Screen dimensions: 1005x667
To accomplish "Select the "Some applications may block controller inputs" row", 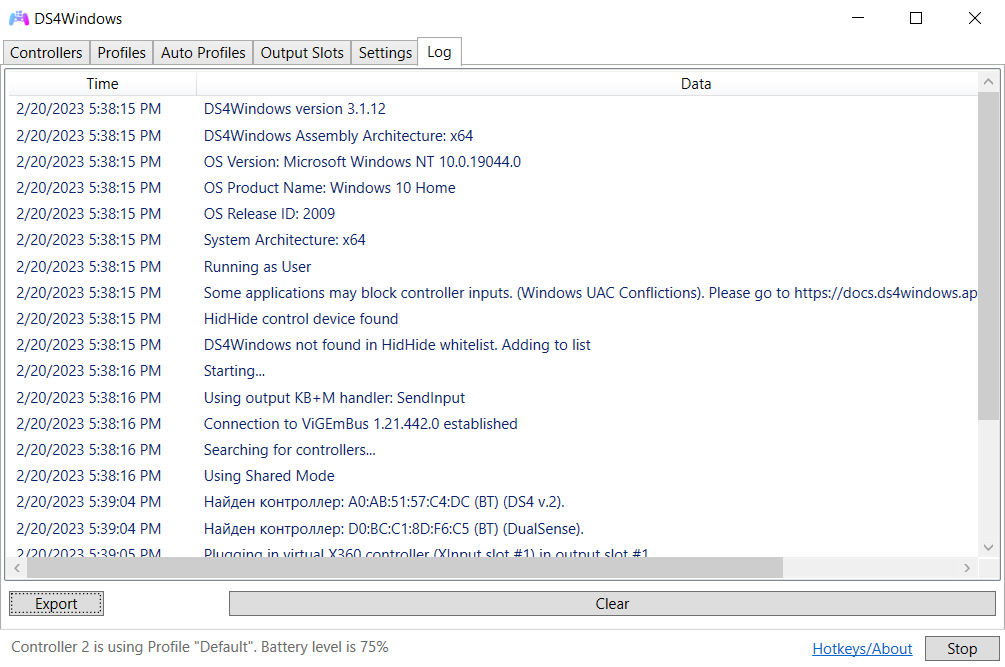I will pyautogui.click(x=493, y=293).
